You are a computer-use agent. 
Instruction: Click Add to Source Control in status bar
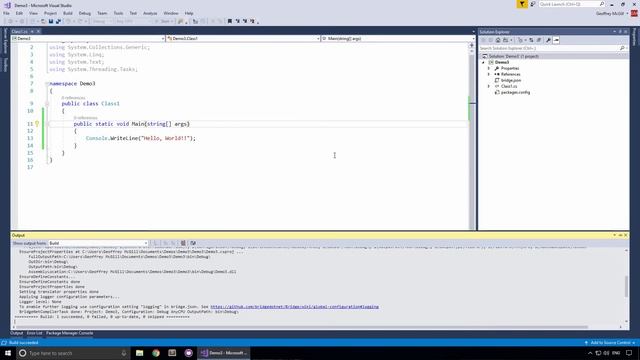point(610,343)
